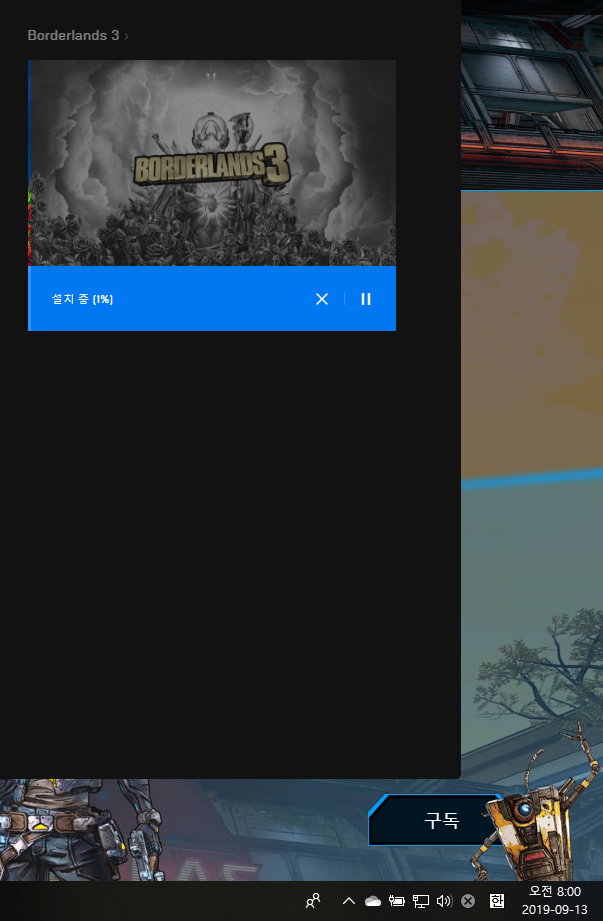Show hidden system tray icons
Viewport: 603px width, 921px height.
click(x=349, y=900)
